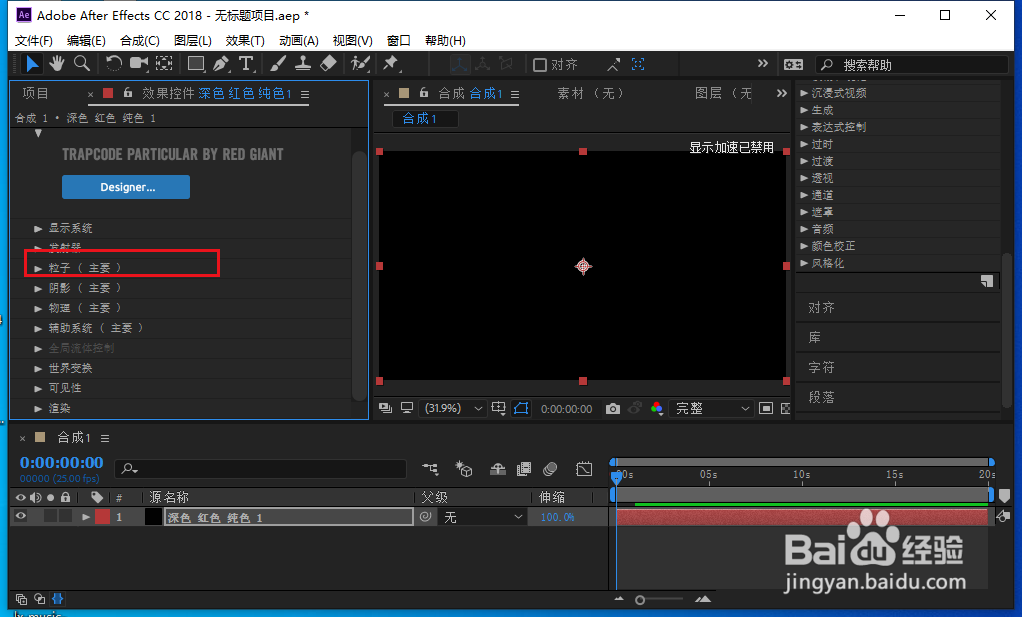Open grid and guide options icon

499,409
